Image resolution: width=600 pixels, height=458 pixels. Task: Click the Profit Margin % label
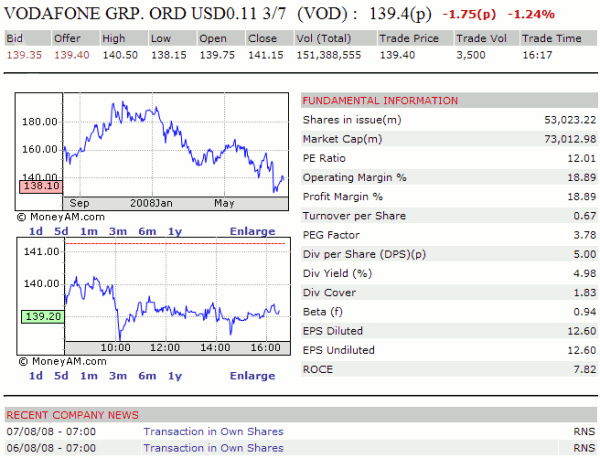pos(343,197)
